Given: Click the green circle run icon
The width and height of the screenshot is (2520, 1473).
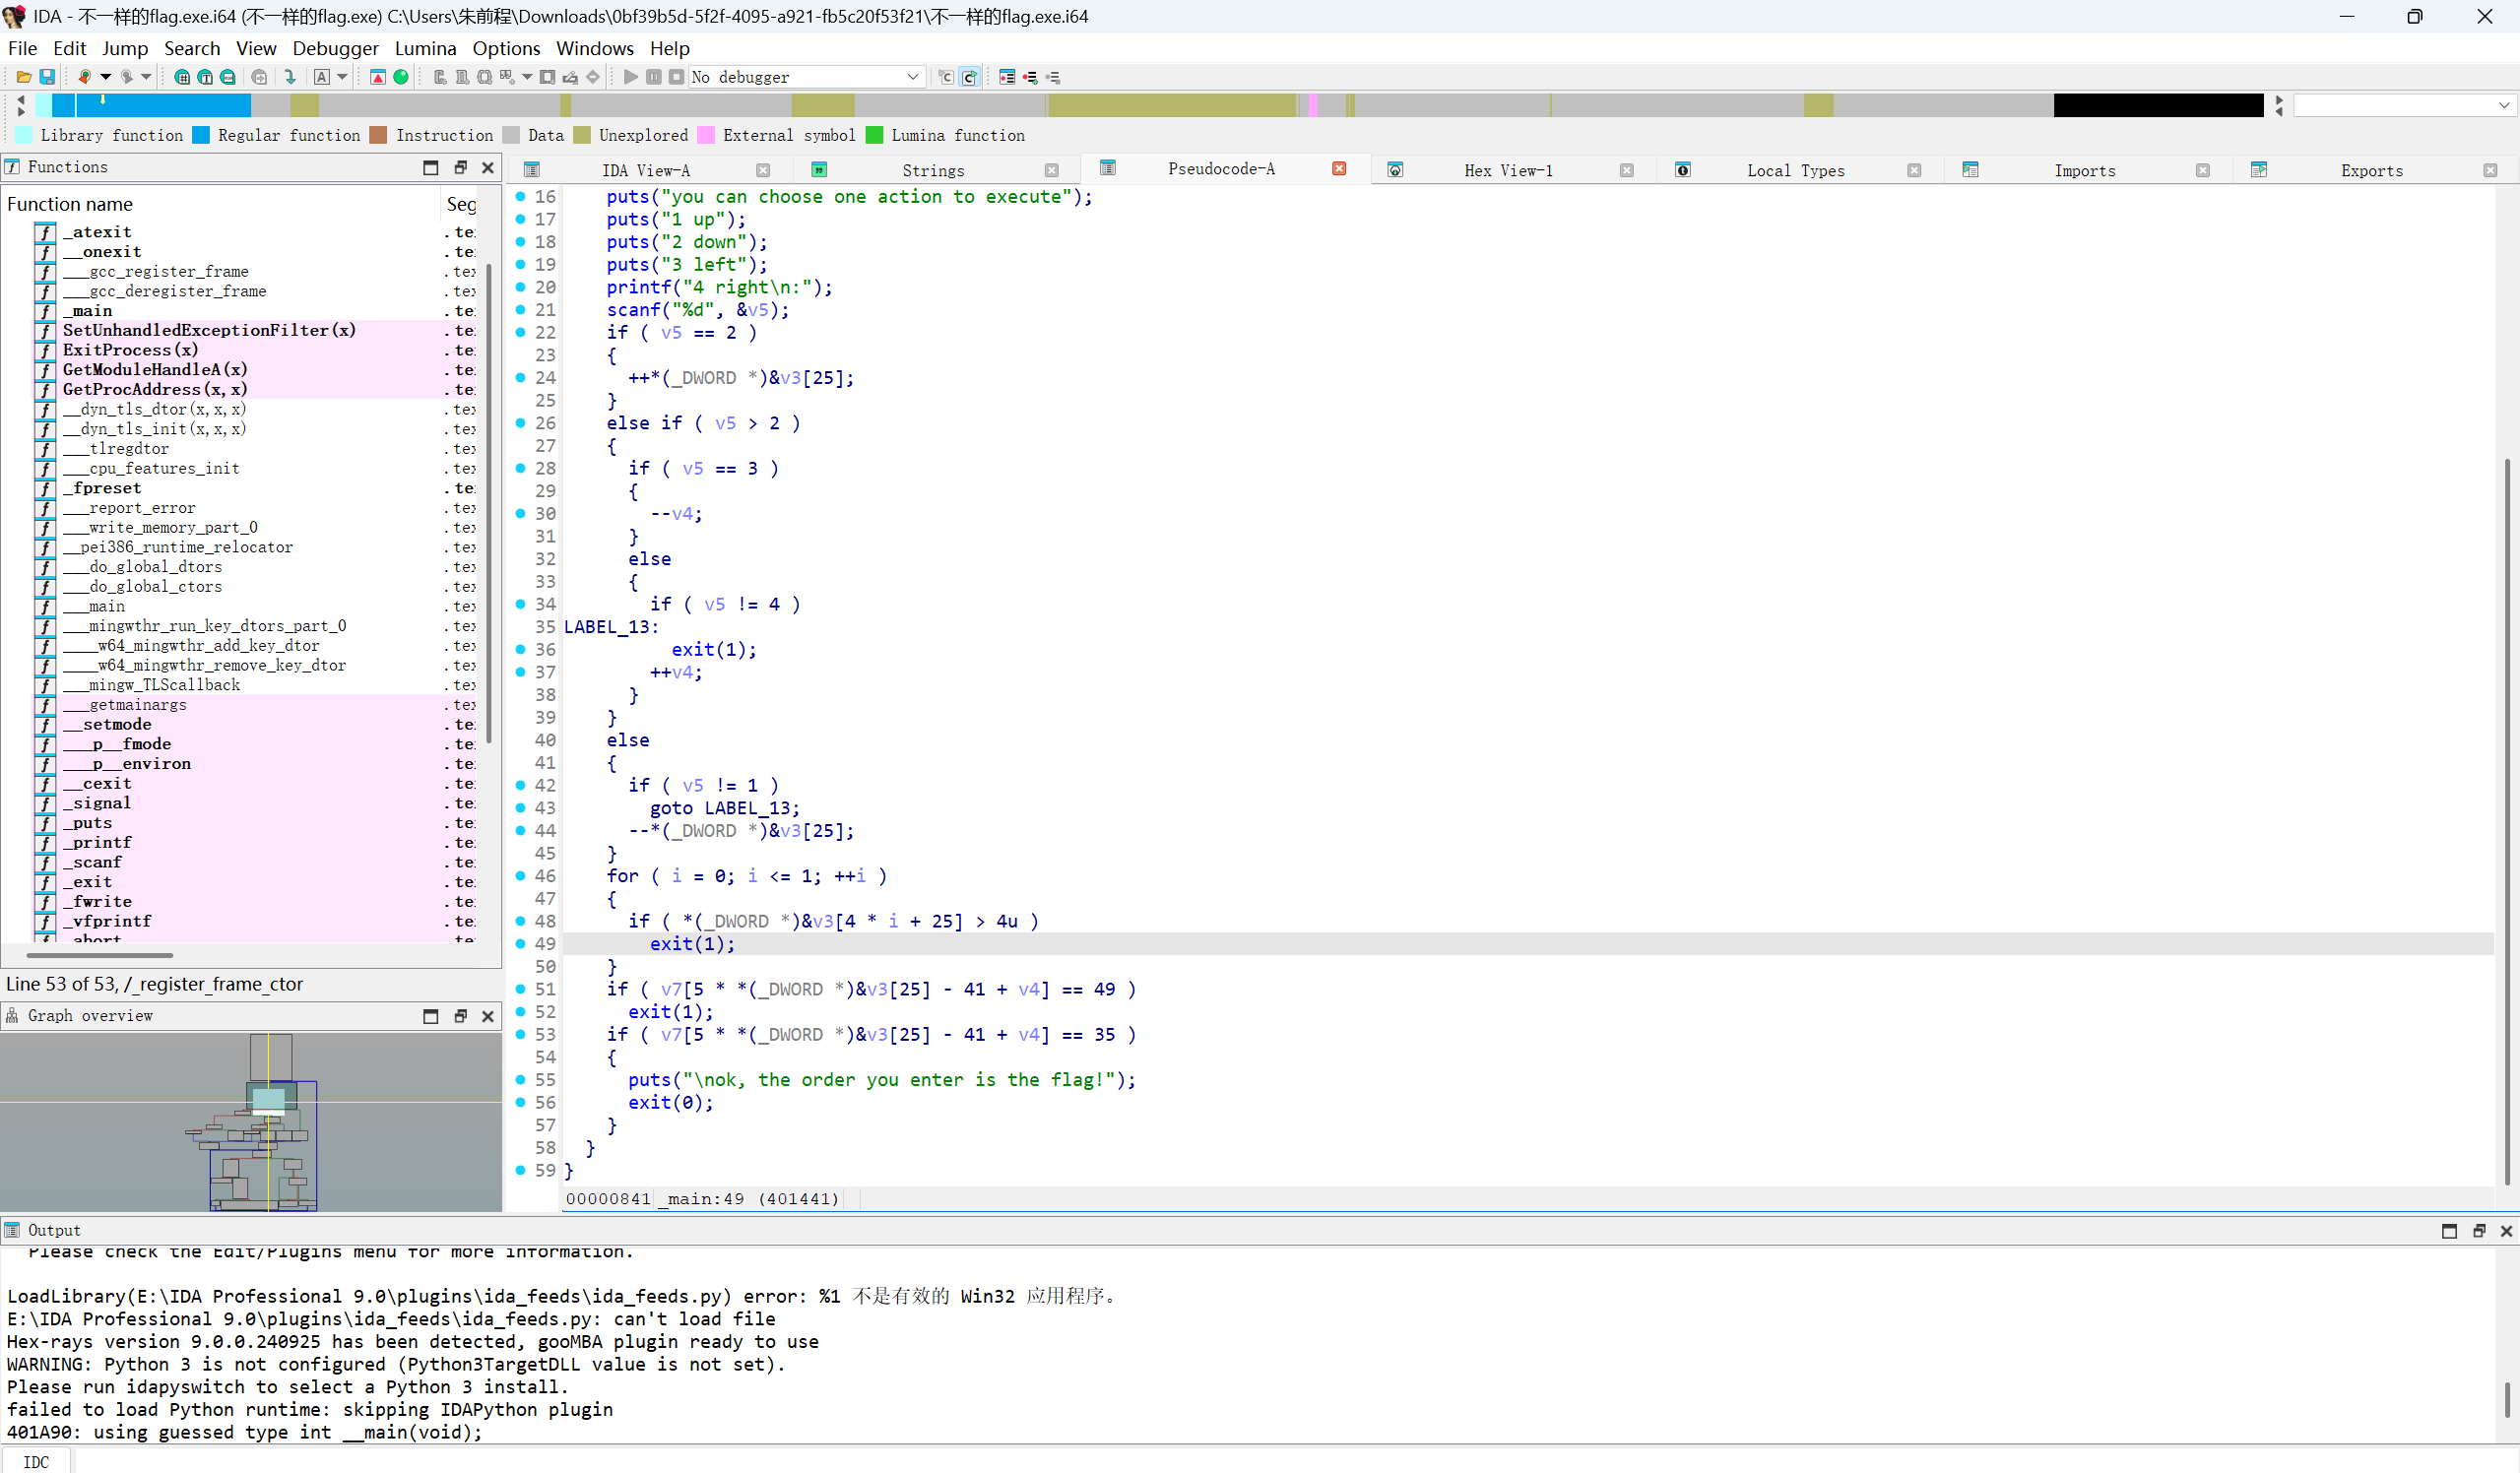Looking at the screenshot, I should 401,77.
